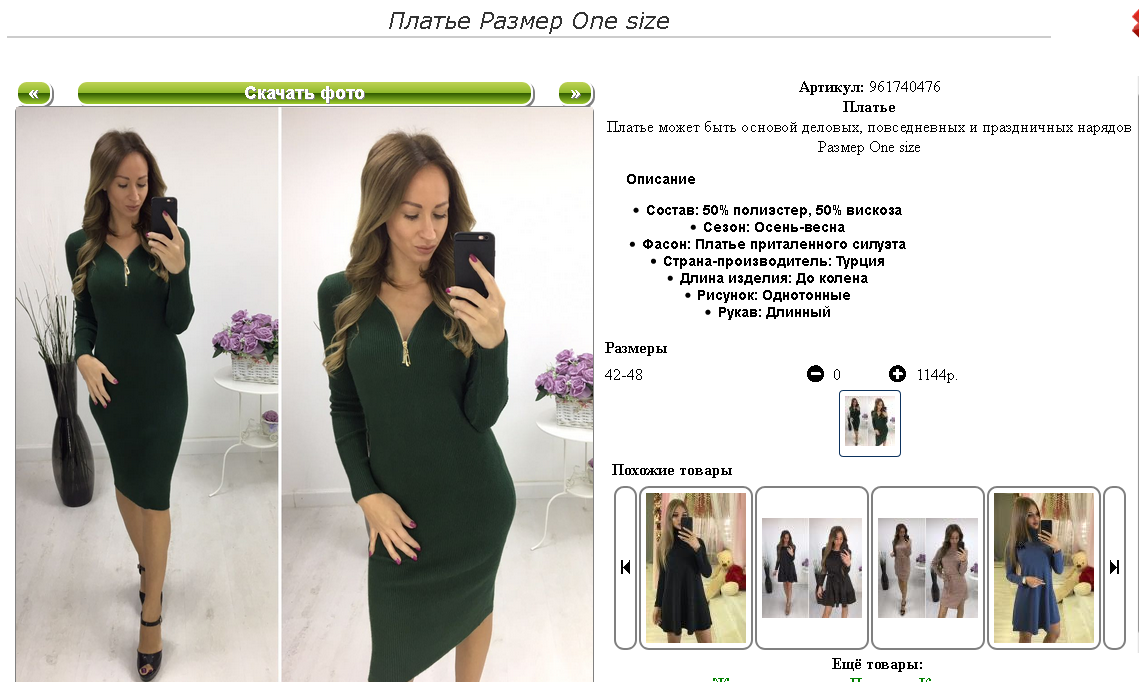Click the Платье Размер One size title

529,20
